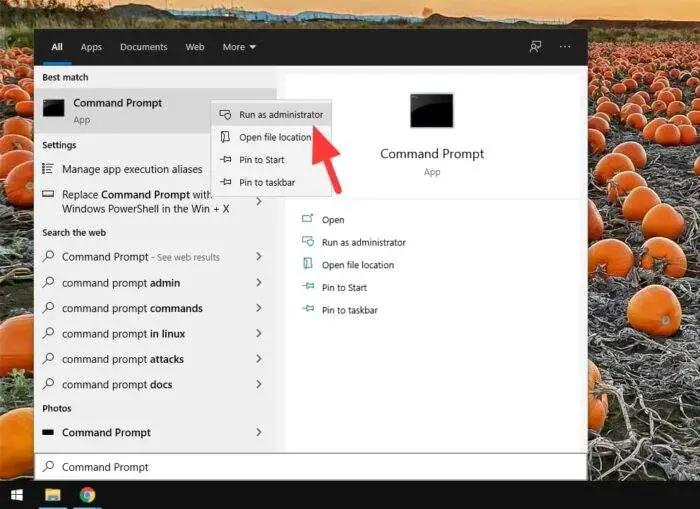This screenshot has height=509, width=700.
Task: Expand the More filter dropdown
Action: point(239,47)
